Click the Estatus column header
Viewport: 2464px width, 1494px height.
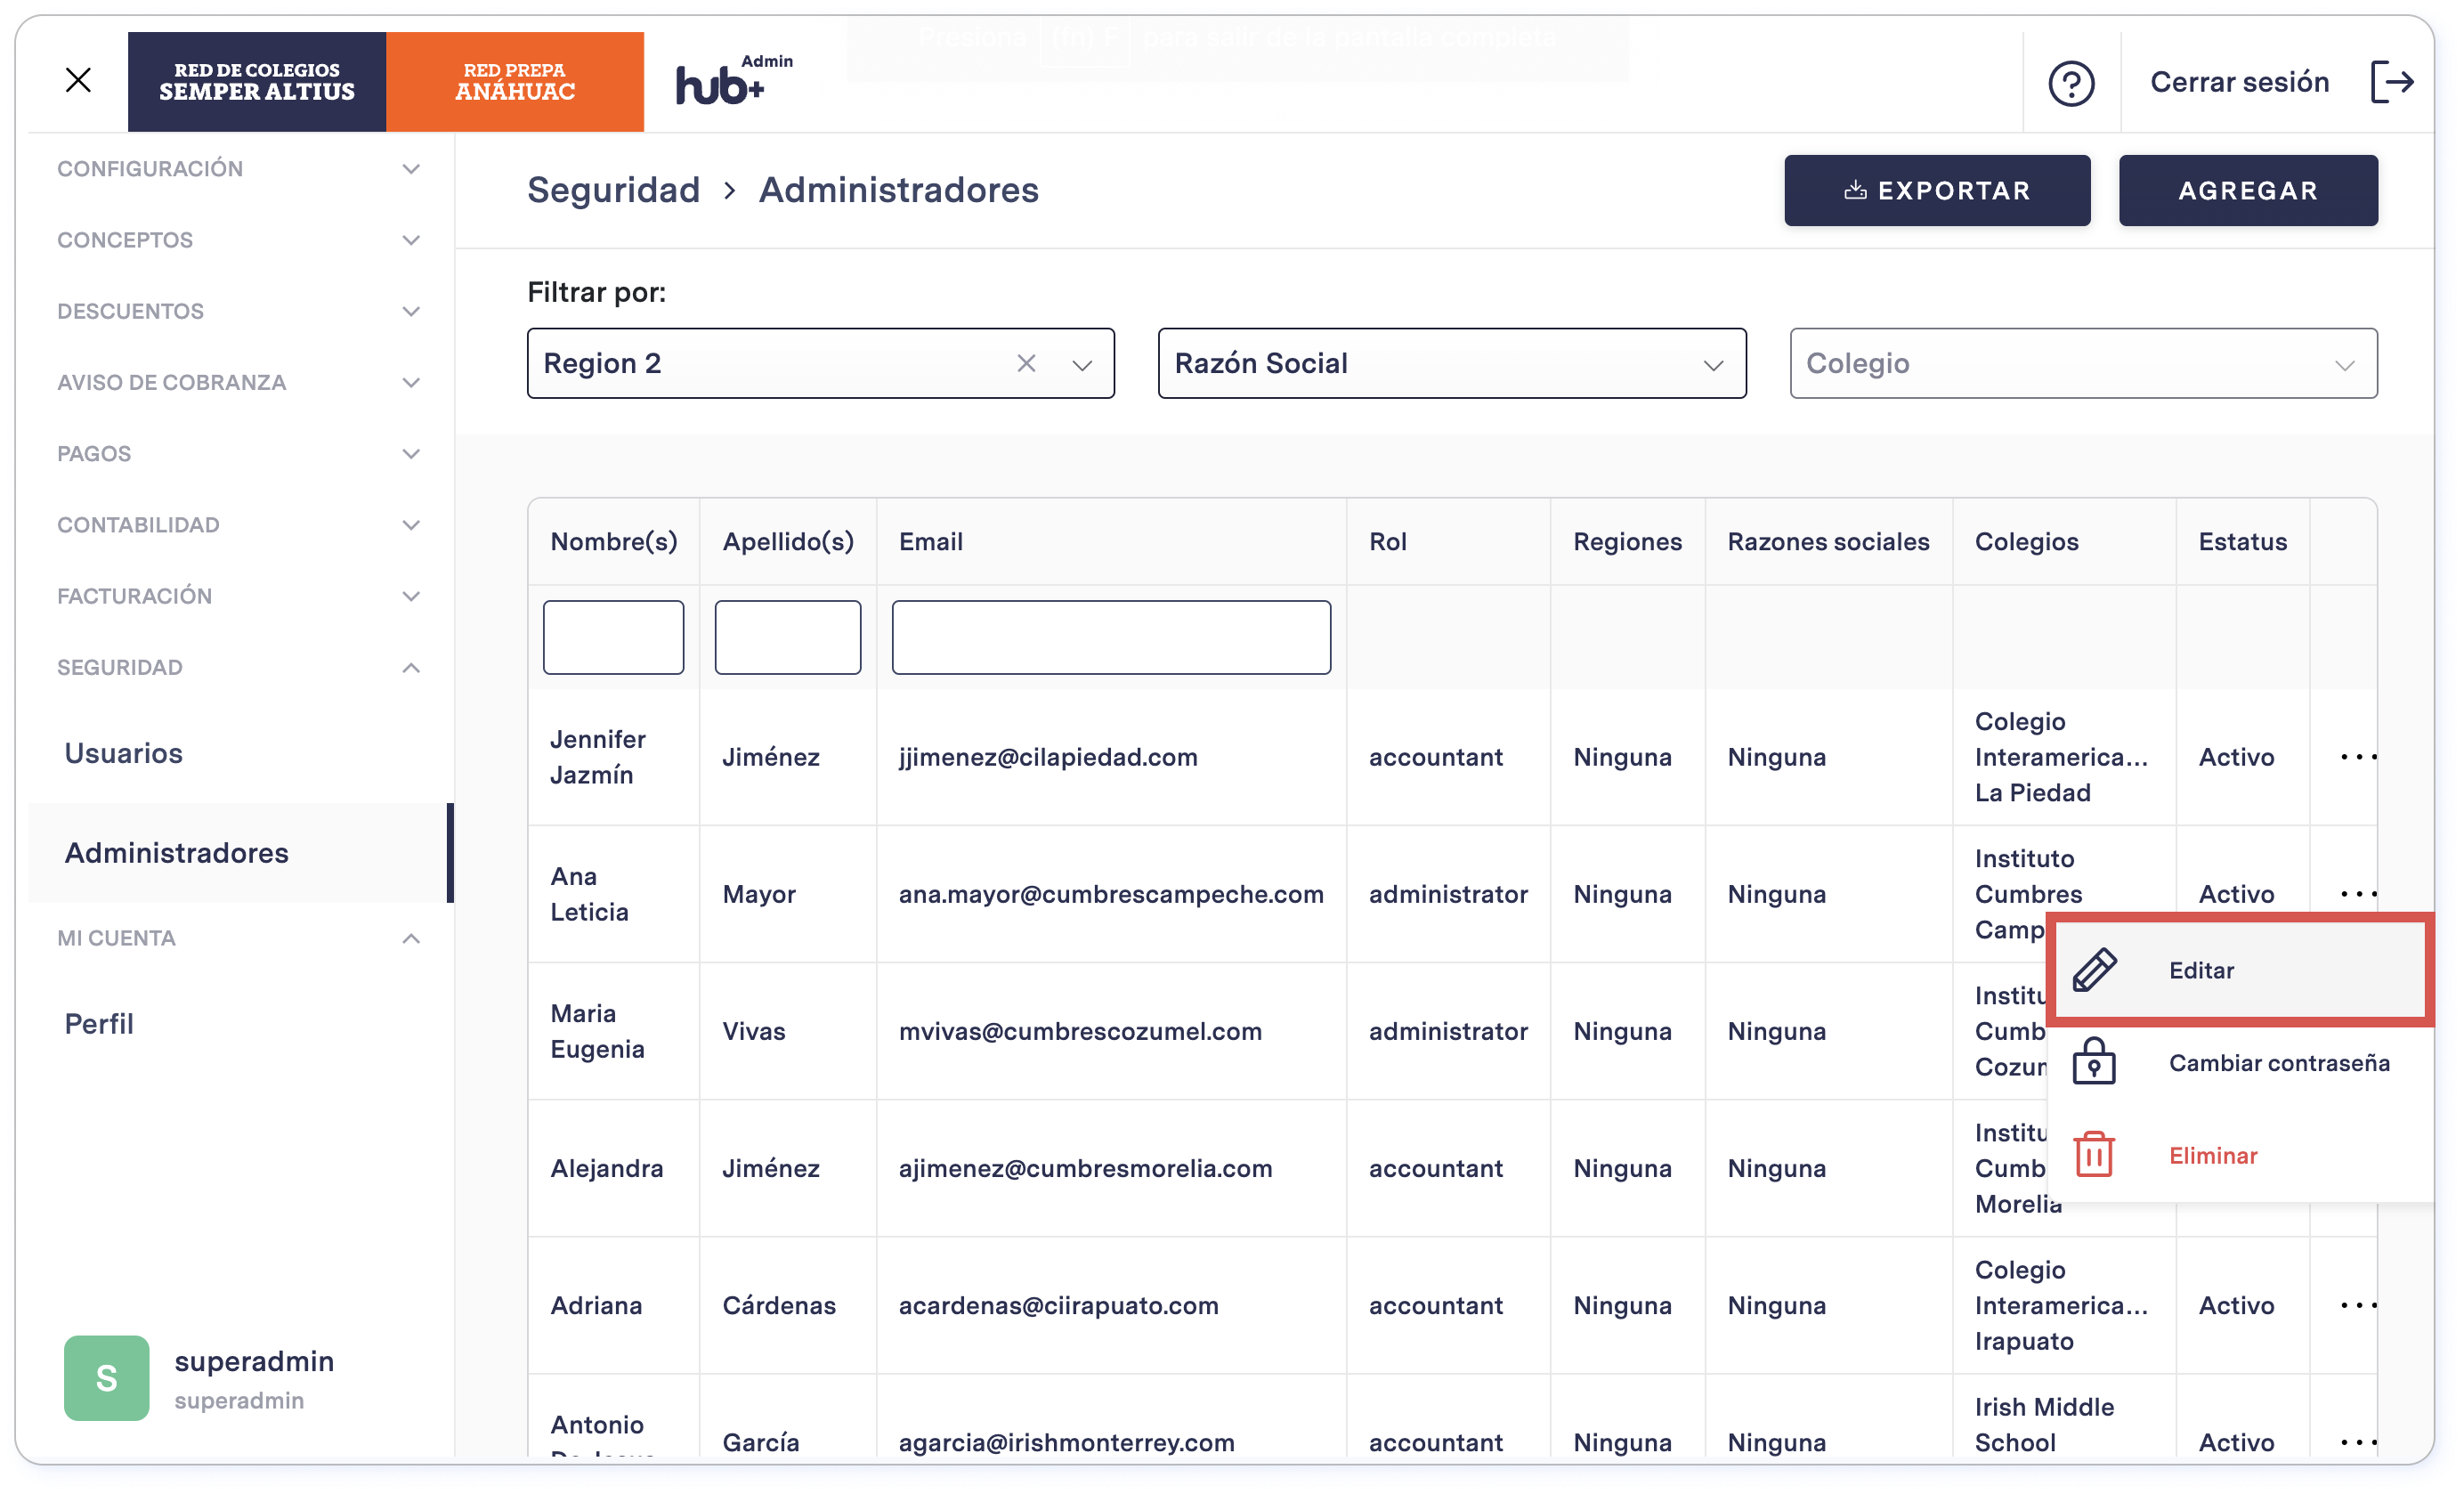2242,542
